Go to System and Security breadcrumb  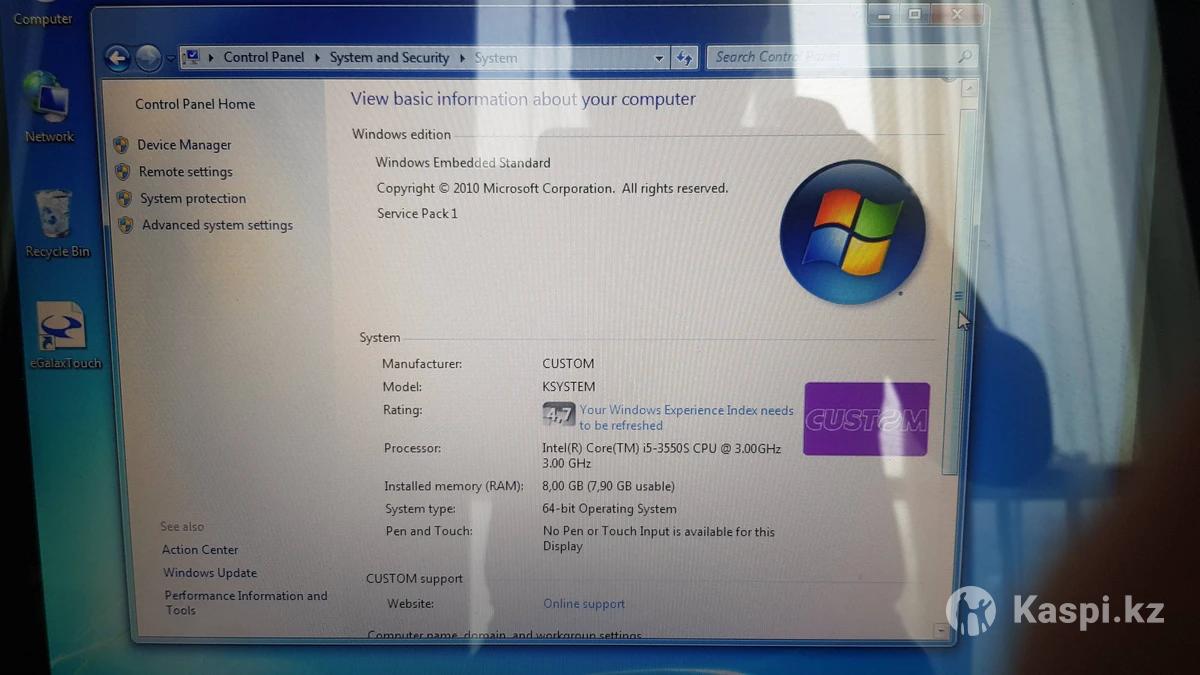[389, 58]
